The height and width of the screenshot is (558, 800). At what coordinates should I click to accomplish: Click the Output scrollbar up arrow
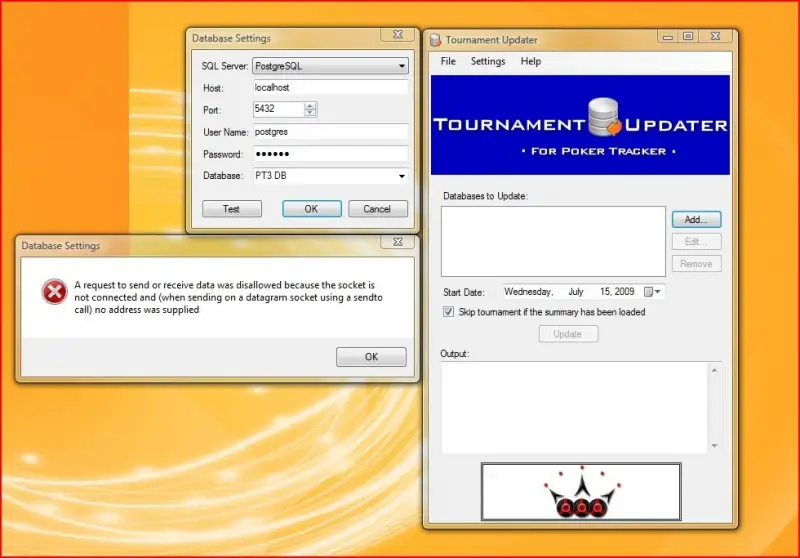coord(714,370)
